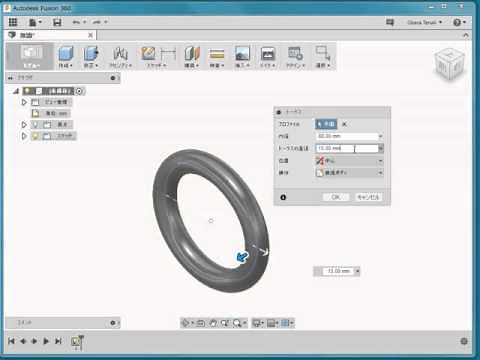Open inner diameter field dropdown arrow

381,136
